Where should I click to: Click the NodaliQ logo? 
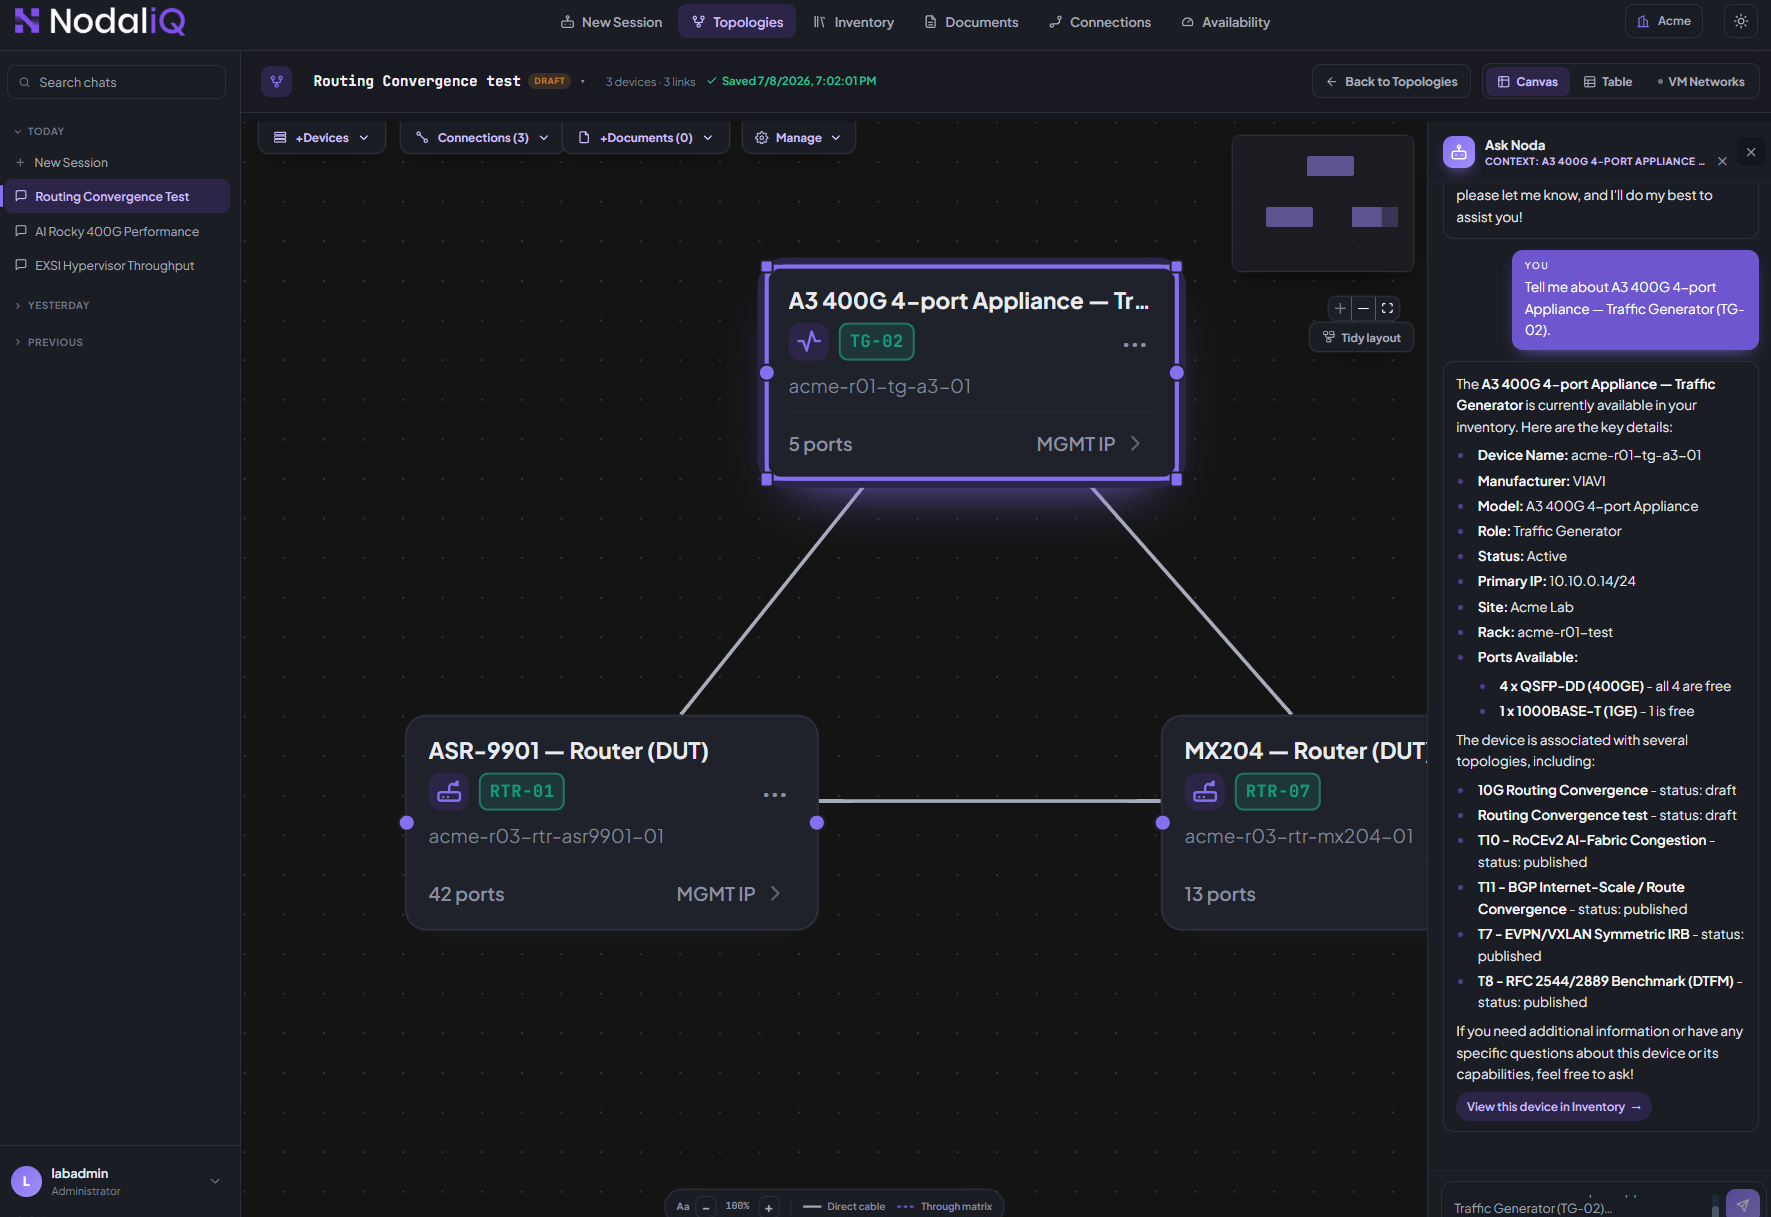point(100,21)
